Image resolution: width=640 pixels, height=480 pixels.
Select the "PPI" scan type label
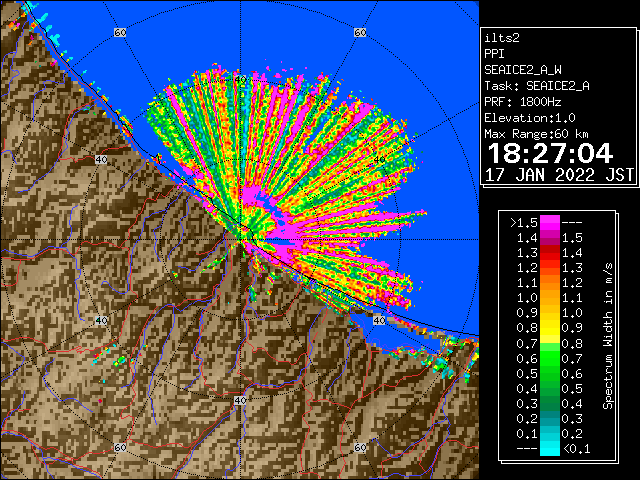[494, 54]
